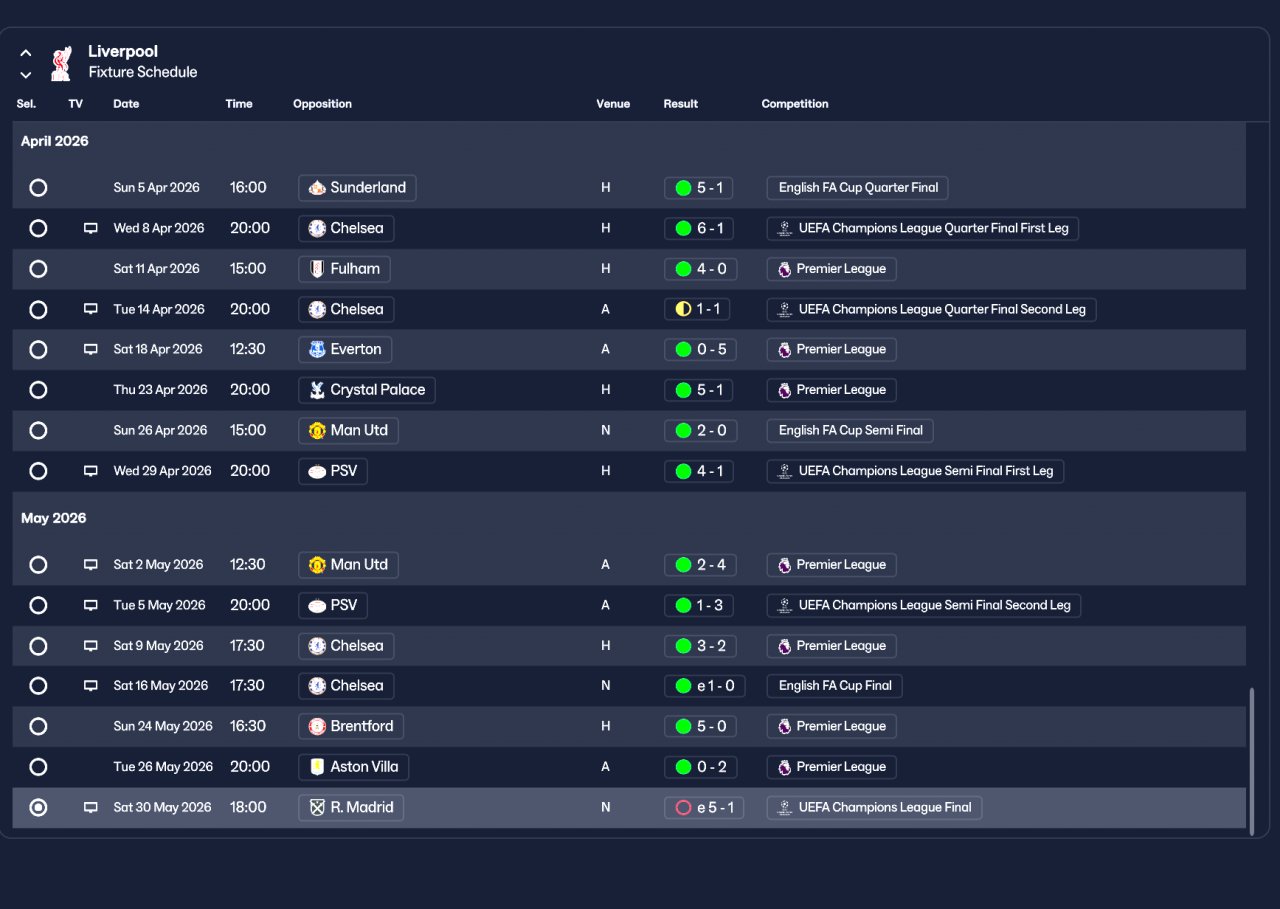
Task: Click the down chevron beside Fixture Schedule
Action: (26, 75)
